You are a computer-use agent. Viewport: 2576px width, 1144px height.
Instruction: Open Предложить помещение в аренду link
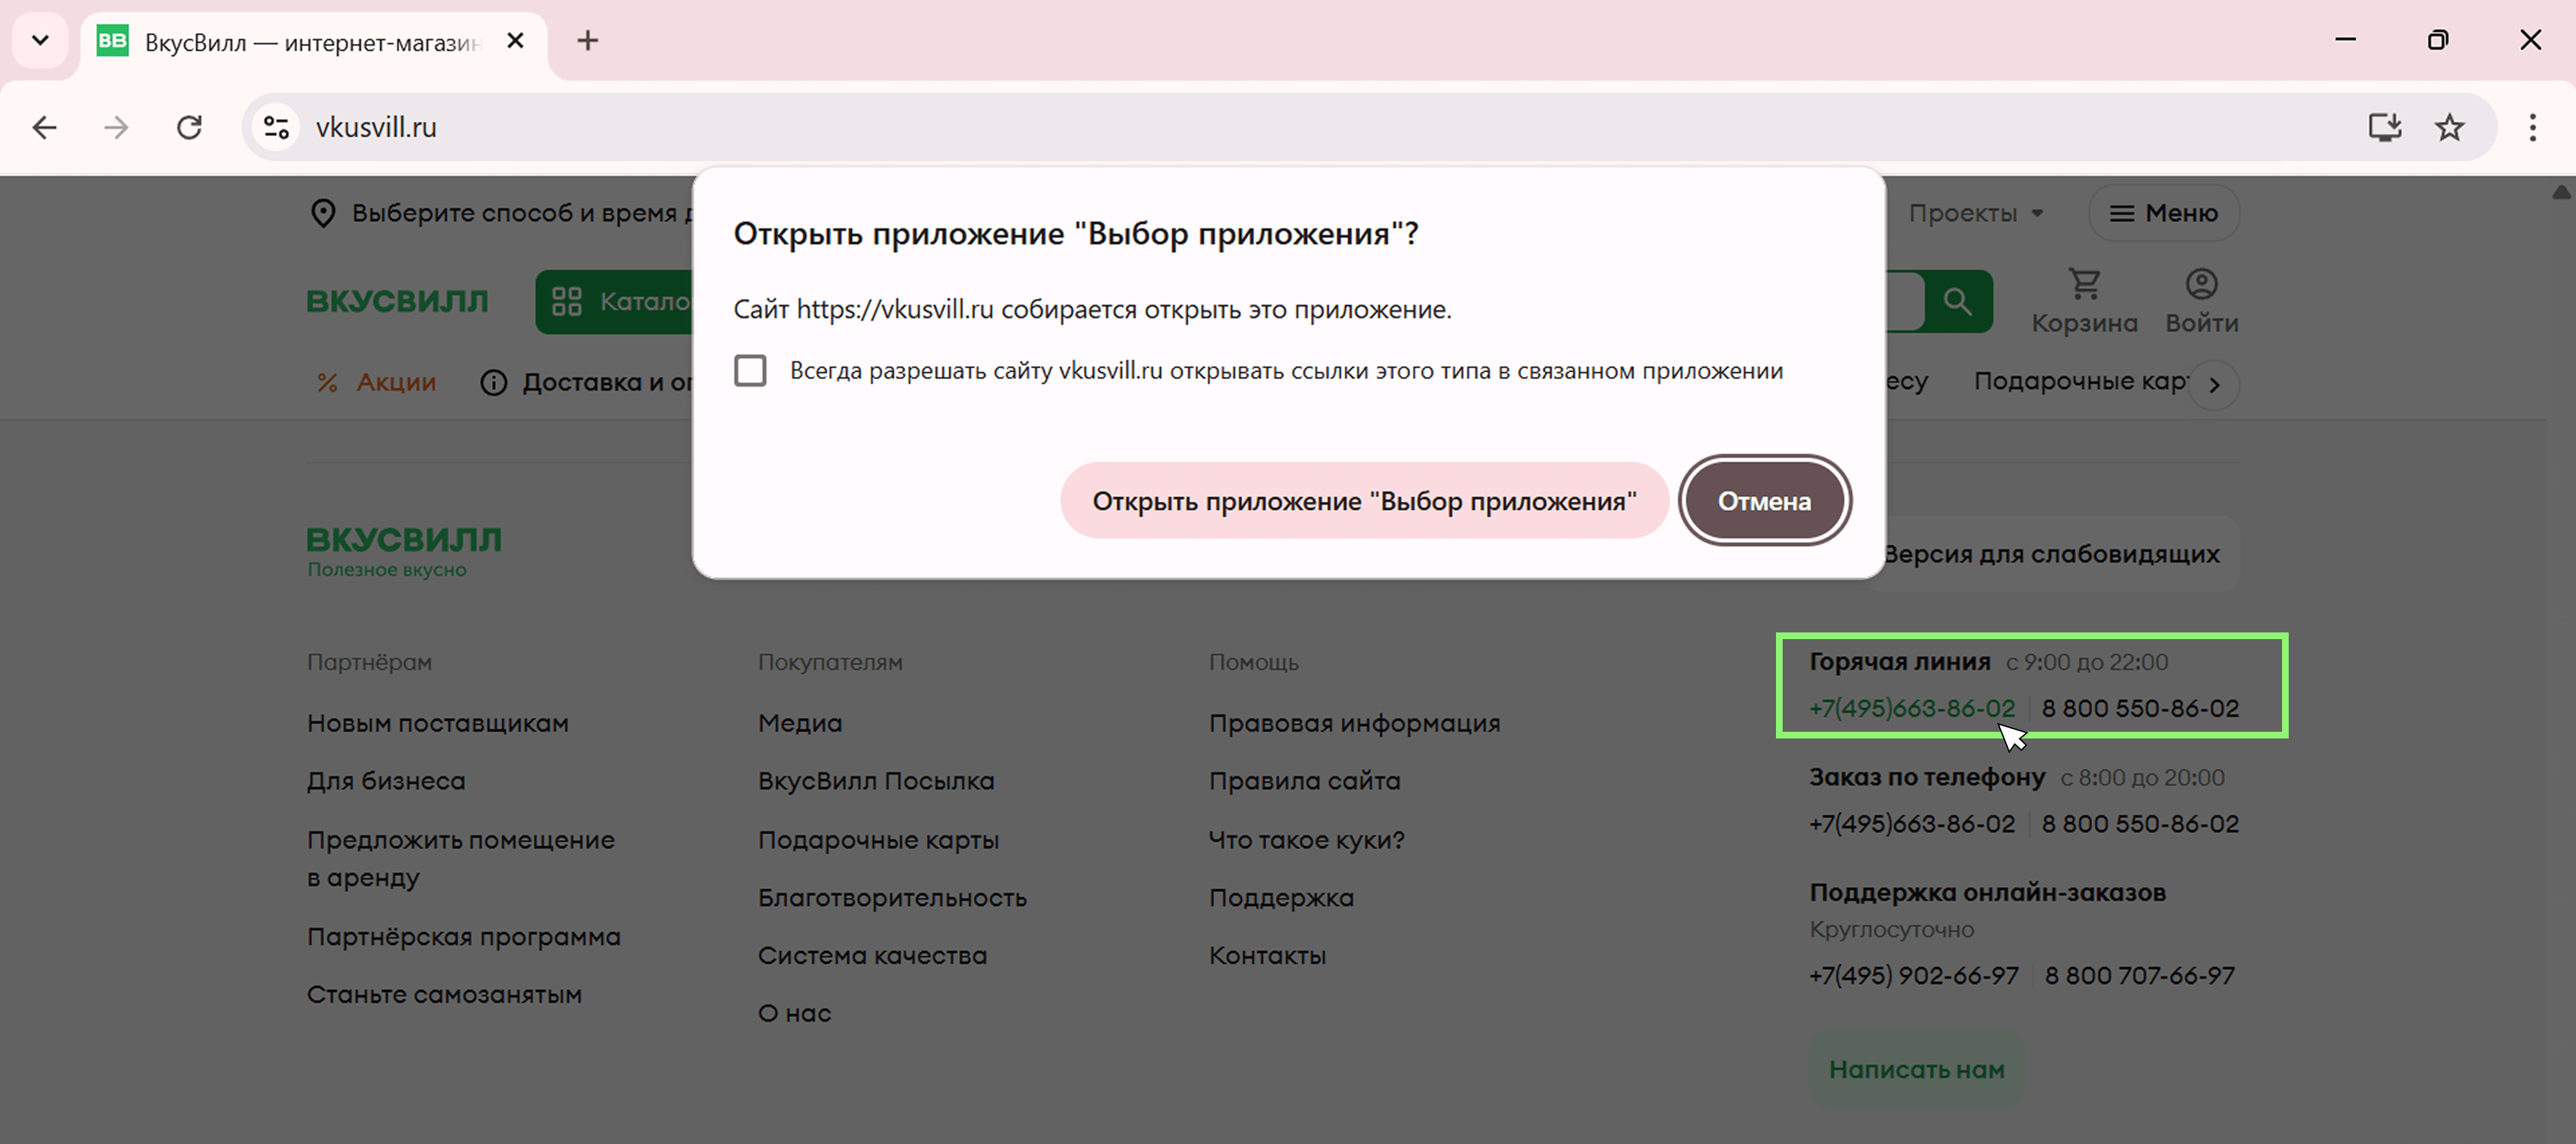pos(461,858)
